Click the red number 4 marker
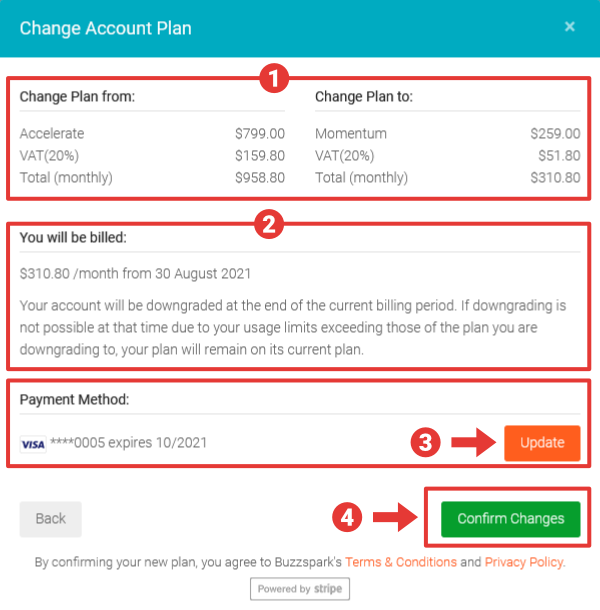The width and height of the screenshot is (600, 610). pos(346,518)
